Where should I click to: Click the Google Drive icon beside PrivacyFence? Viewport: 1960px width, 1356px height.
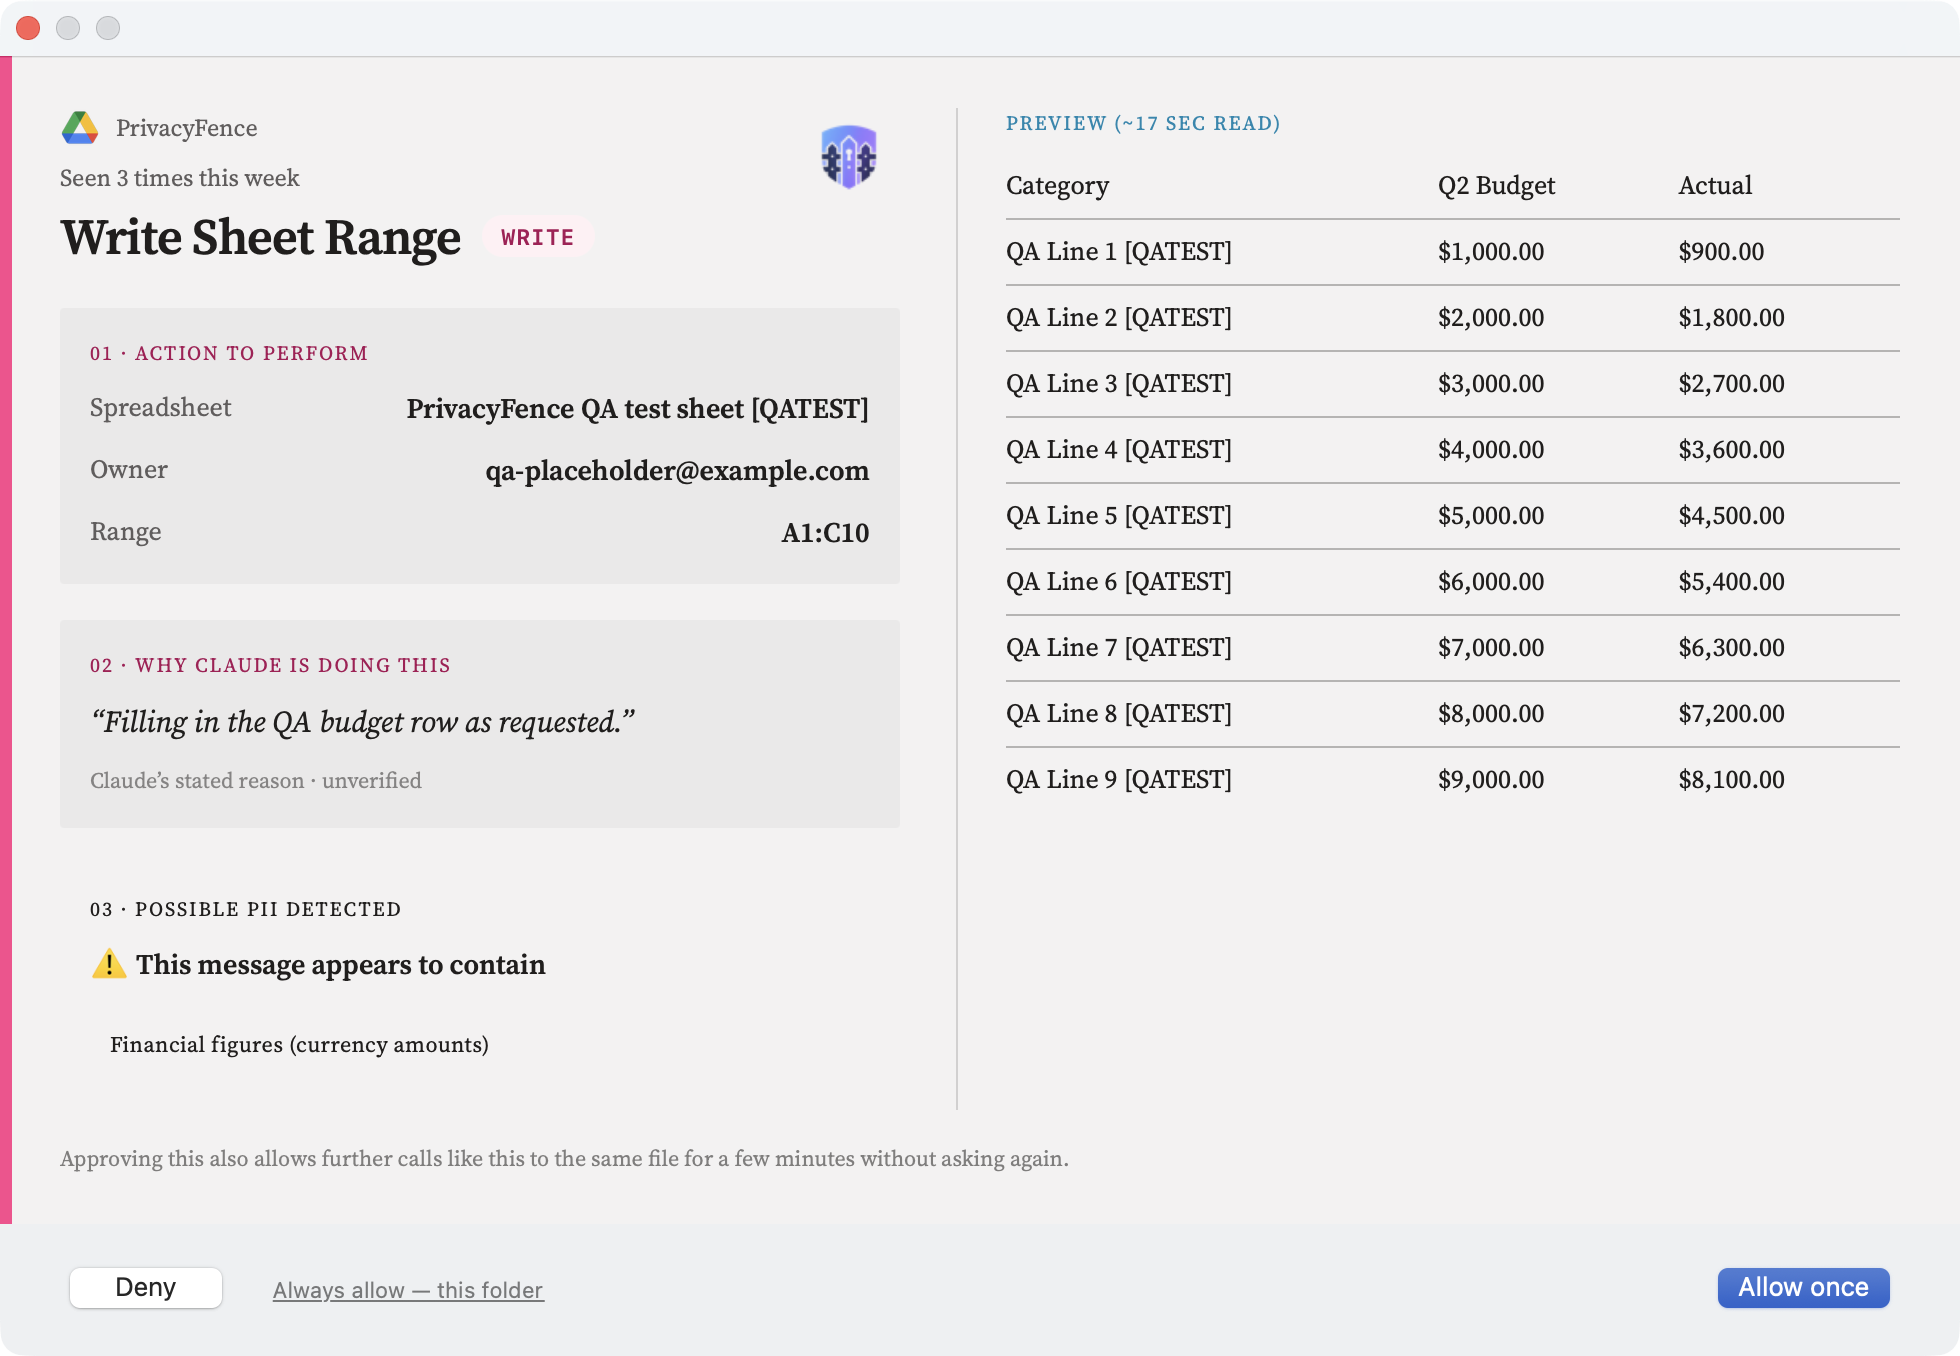(80, 128)
